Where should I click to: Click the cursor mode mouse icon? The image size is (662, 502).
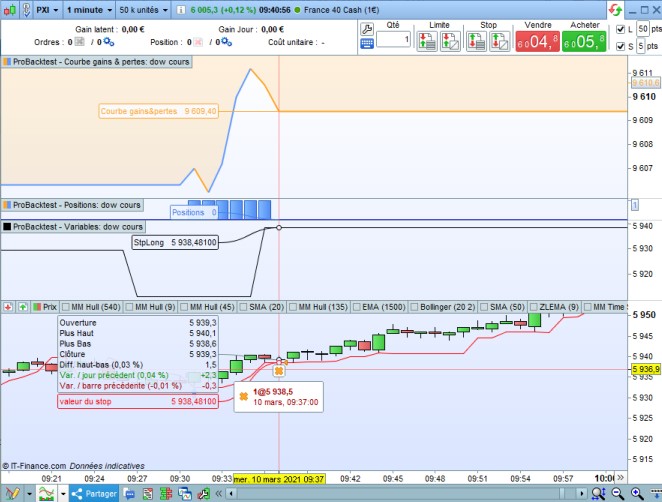pos(26,10)
